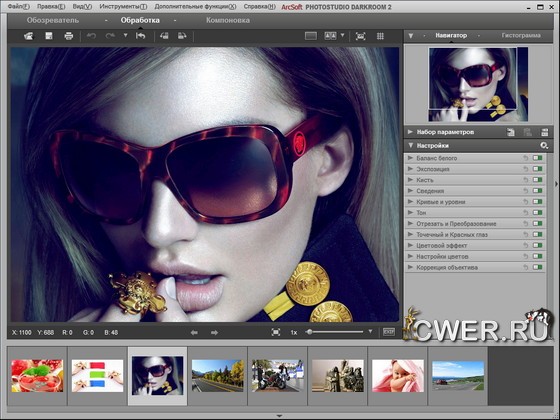Click the revert to original icon
Viewport: 560px width, 420px height.
pos(140,36)
